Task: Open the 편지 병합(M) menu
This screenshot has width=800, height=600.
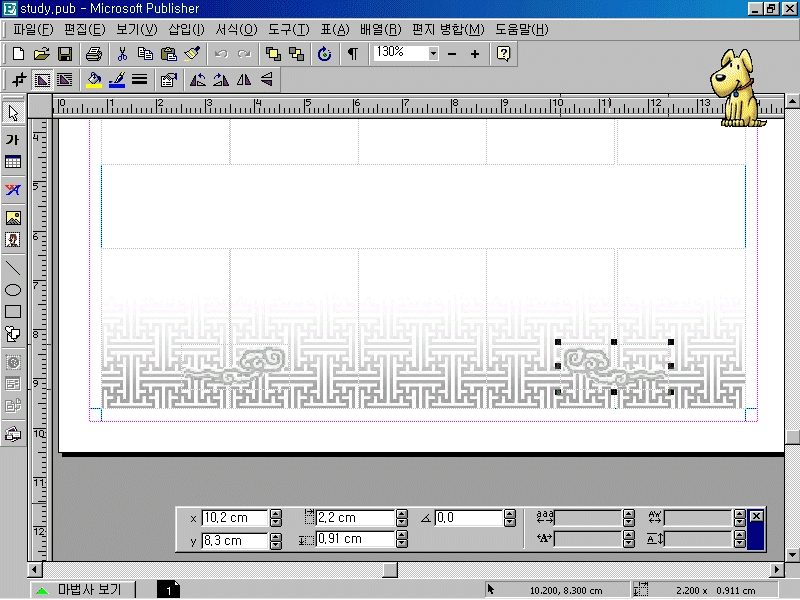Action: pyautogui.click(x=448, y=30)
